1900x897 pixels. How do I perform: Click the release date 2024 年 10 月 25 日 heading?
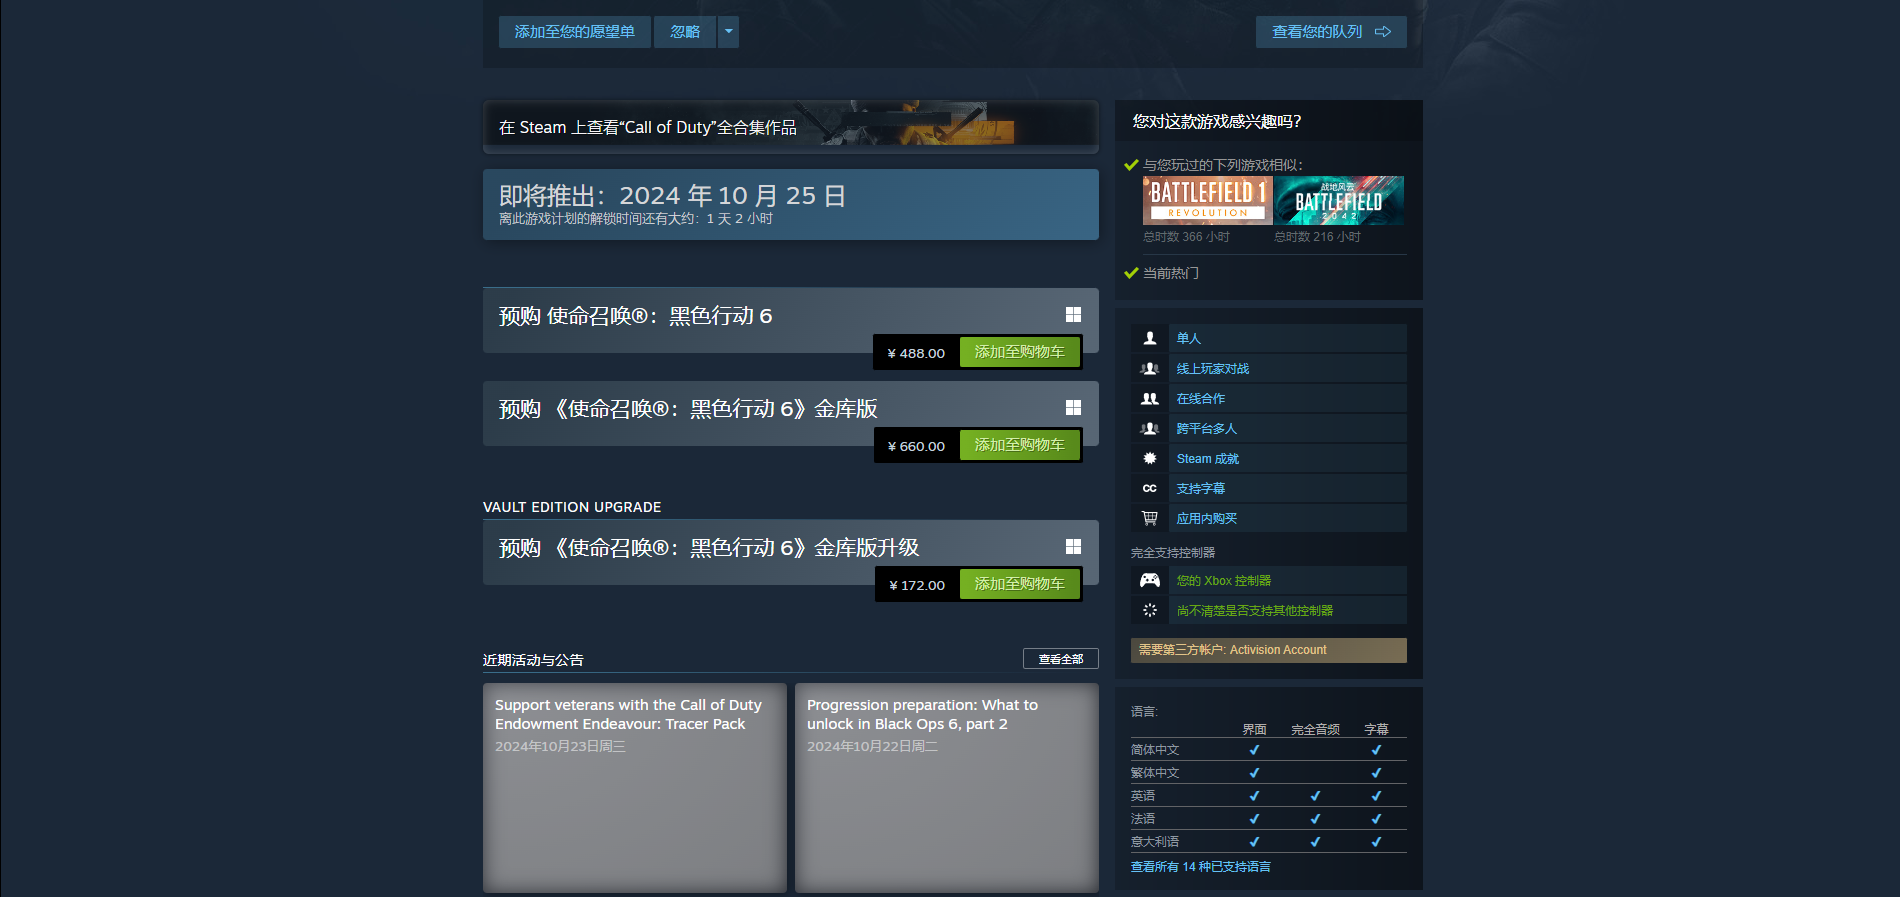pos(733,195)
